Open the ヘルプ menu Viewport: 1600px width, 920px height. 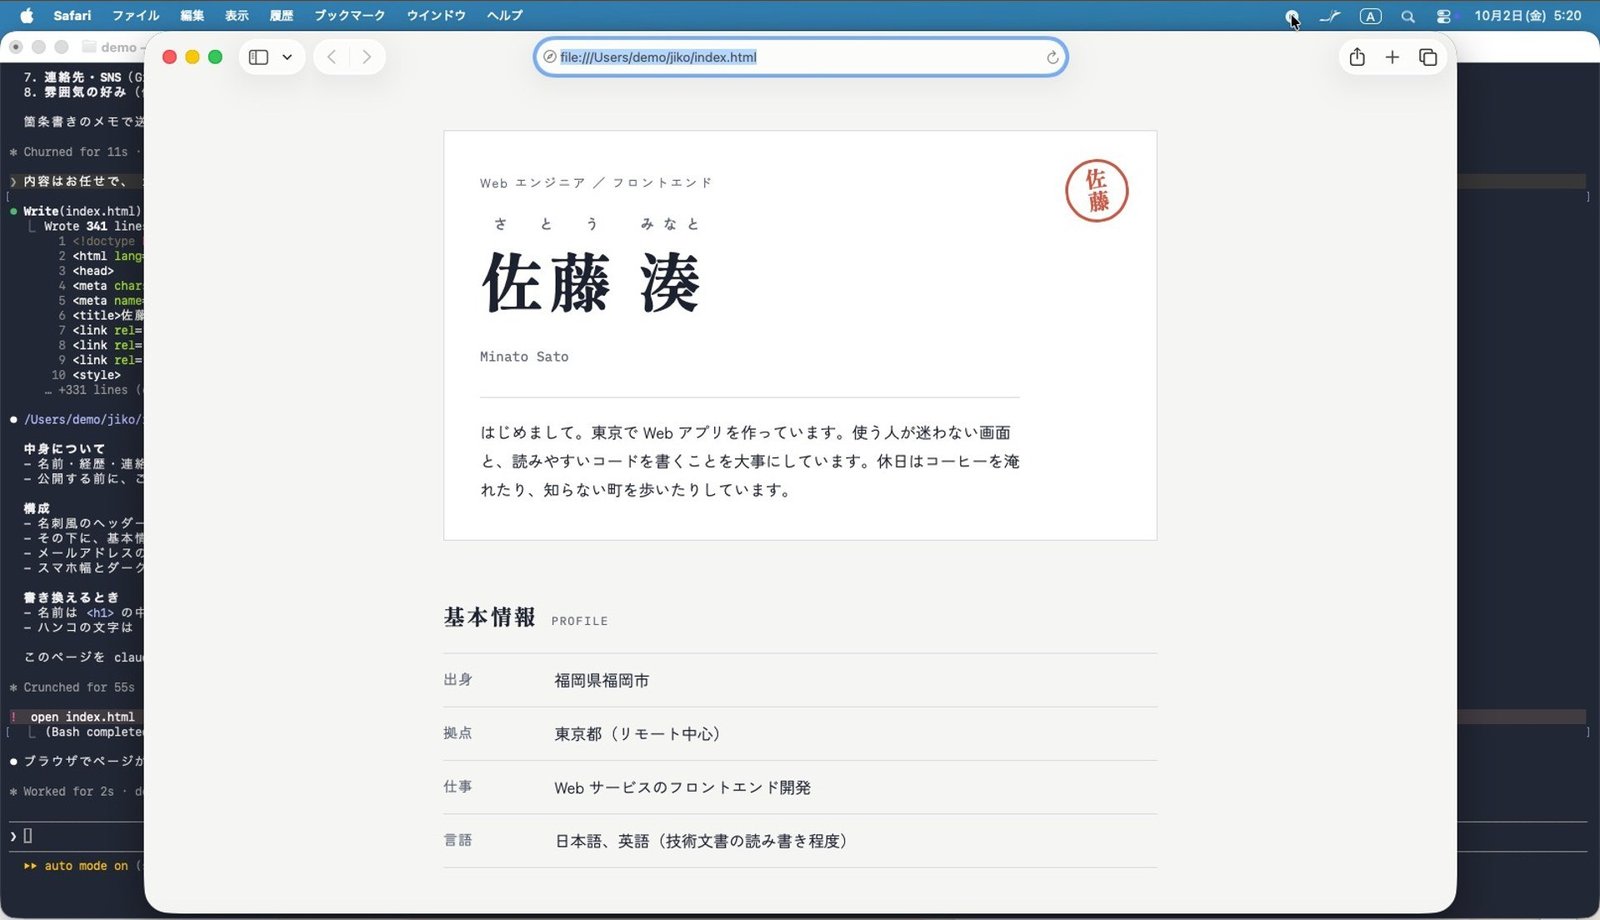pos(505,15)
